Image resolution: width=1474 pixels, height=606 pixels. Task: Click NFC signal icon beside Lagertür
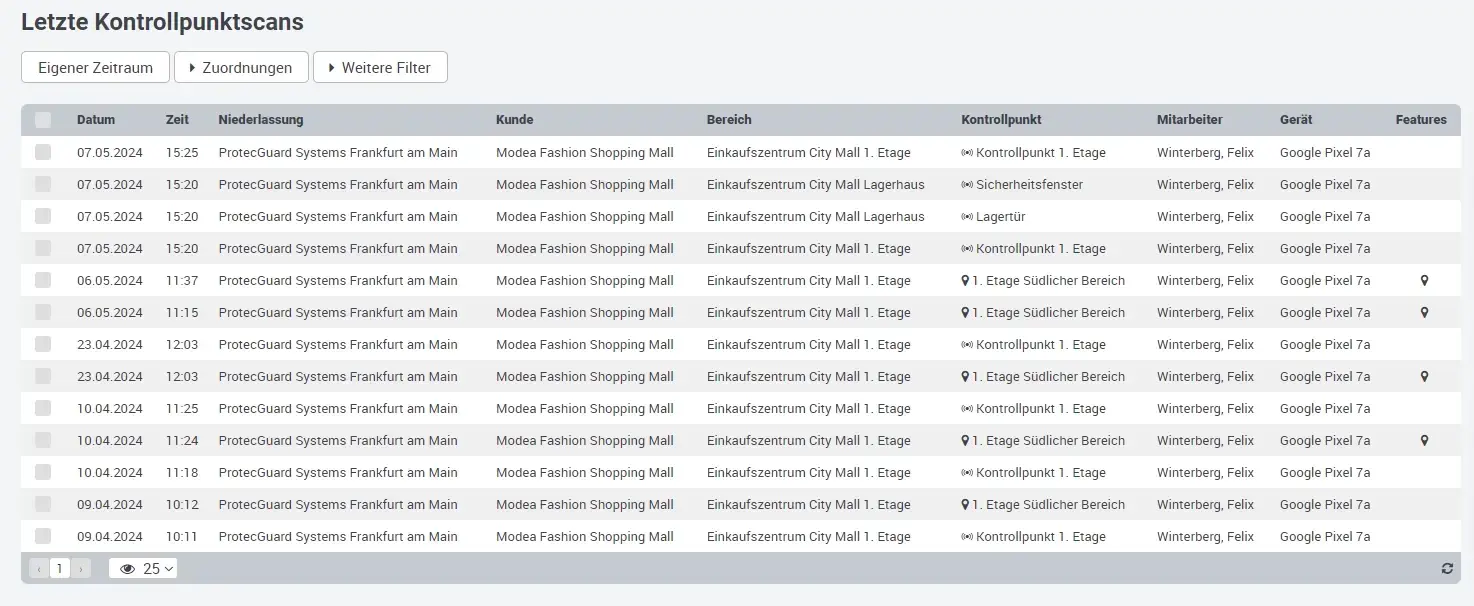coord(967,217)
